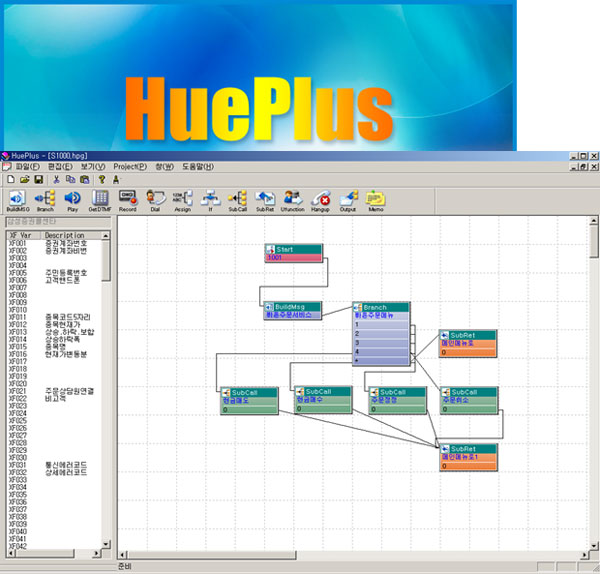
Task: Select variable row XF011
Action: click(x=54, y=317)
